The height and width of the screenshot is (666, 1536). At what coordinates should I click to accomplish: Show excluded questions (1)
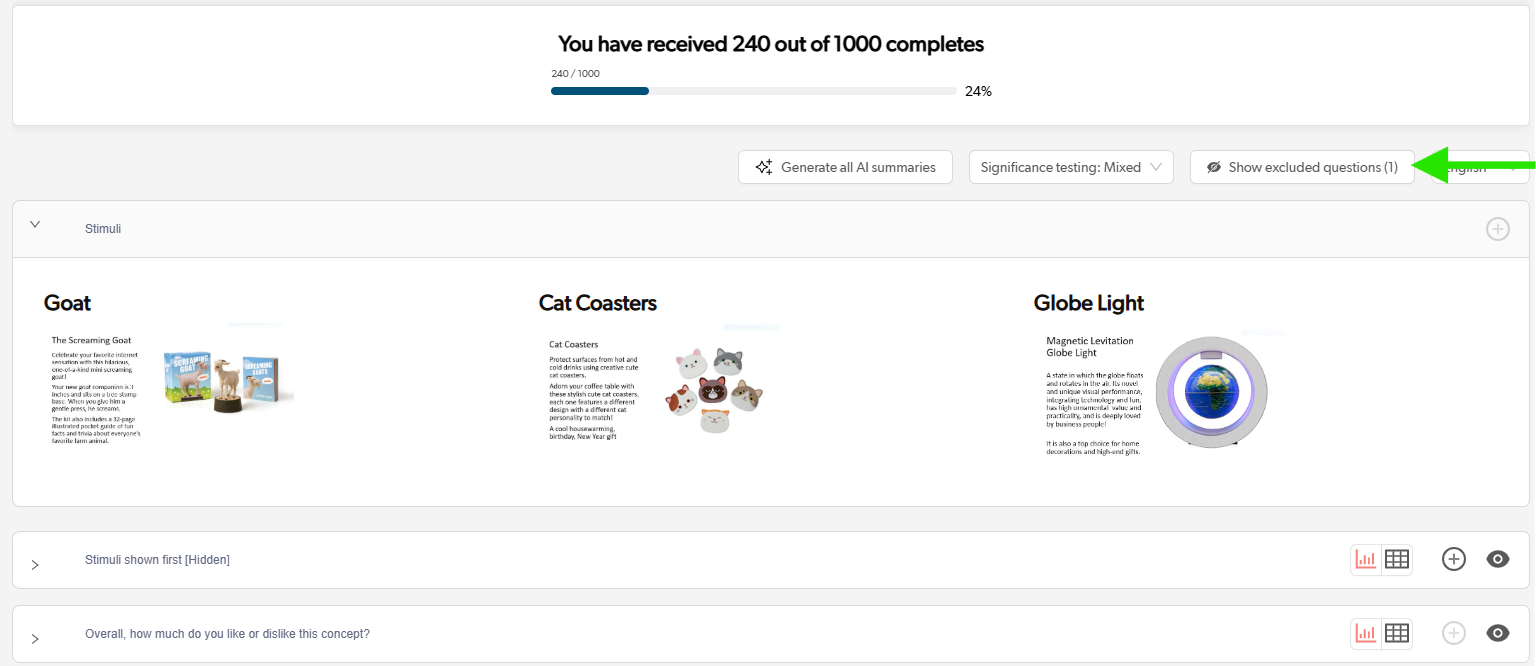click(1301, 167)
